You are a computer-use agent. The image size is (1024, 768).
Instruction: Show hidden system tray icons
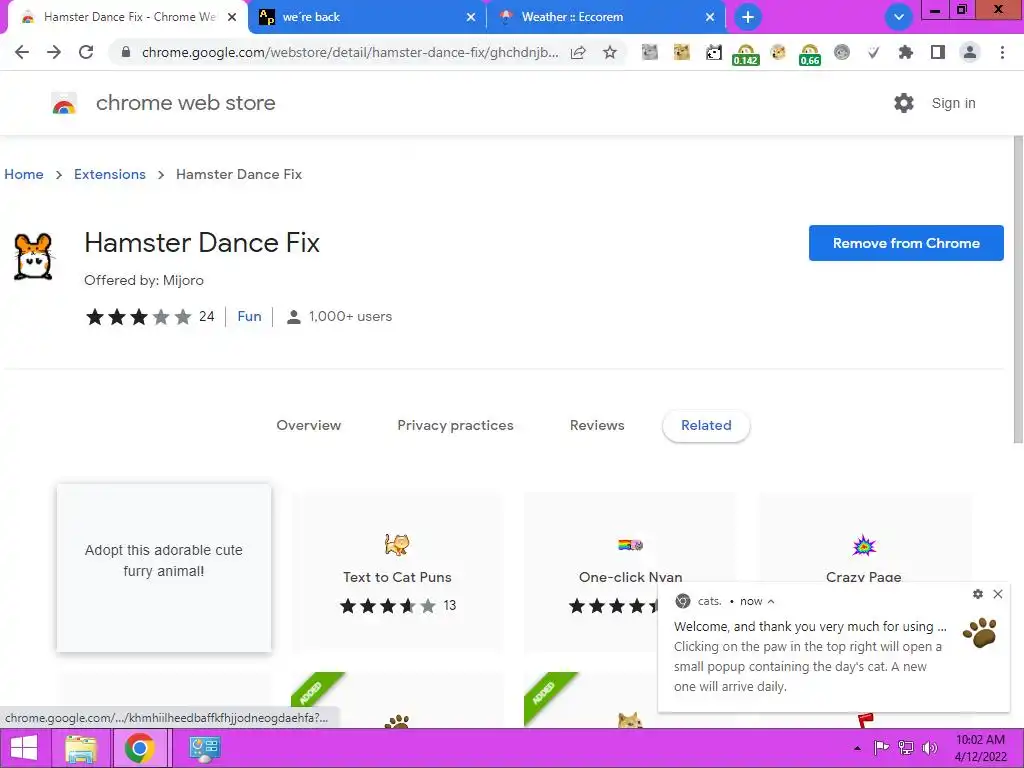[x=857, y=748]
